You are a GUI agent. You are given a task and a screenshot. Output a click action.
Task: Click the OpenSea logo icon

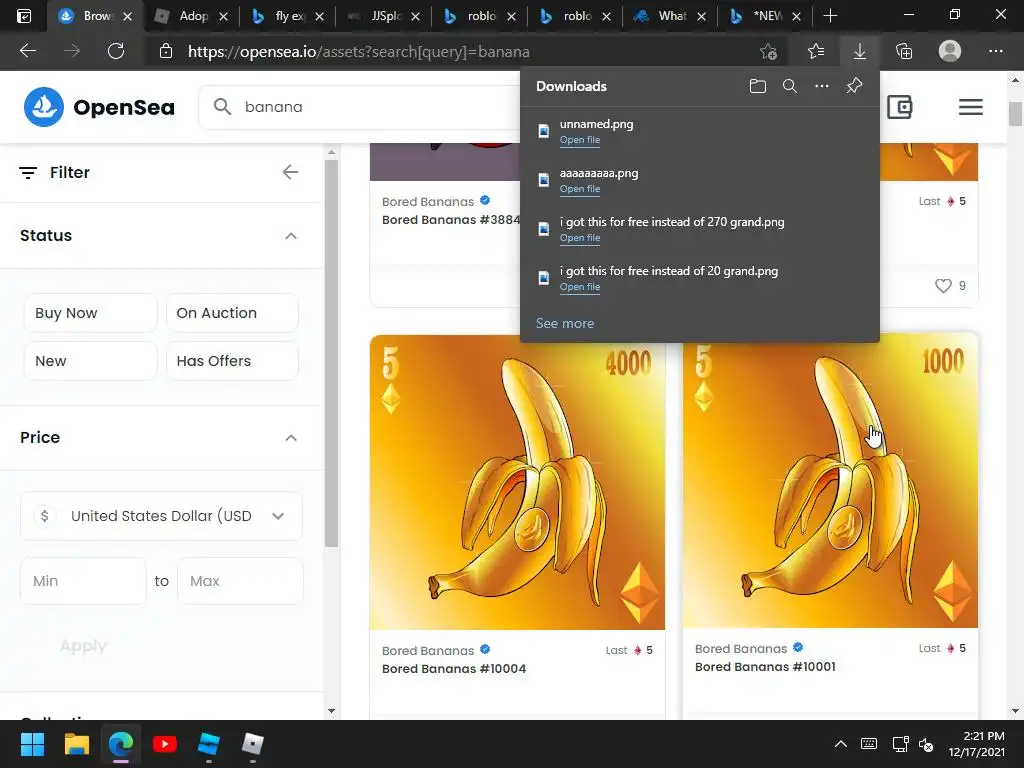coord(44,107)
